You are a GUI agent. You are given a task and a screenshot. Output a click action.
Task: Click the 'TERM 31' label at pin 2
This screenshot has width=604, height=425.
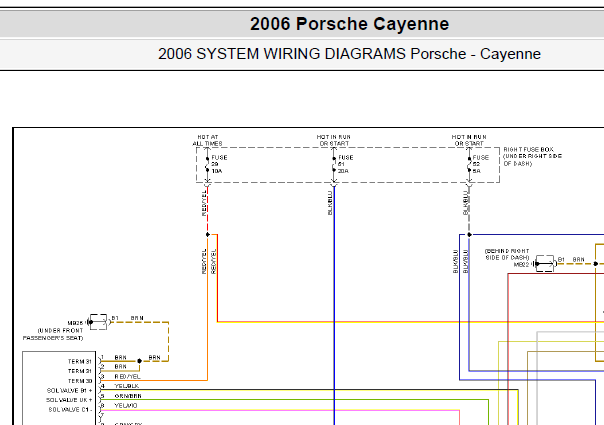click(80, 371)
